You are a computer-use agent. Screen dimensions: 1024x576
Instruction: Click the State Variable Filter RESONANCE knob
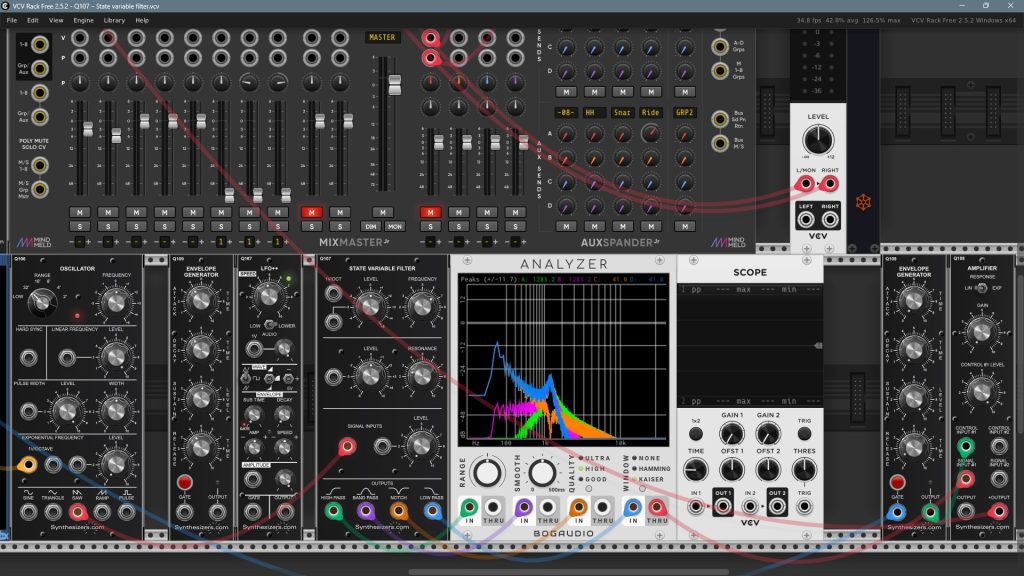point(422,375)
